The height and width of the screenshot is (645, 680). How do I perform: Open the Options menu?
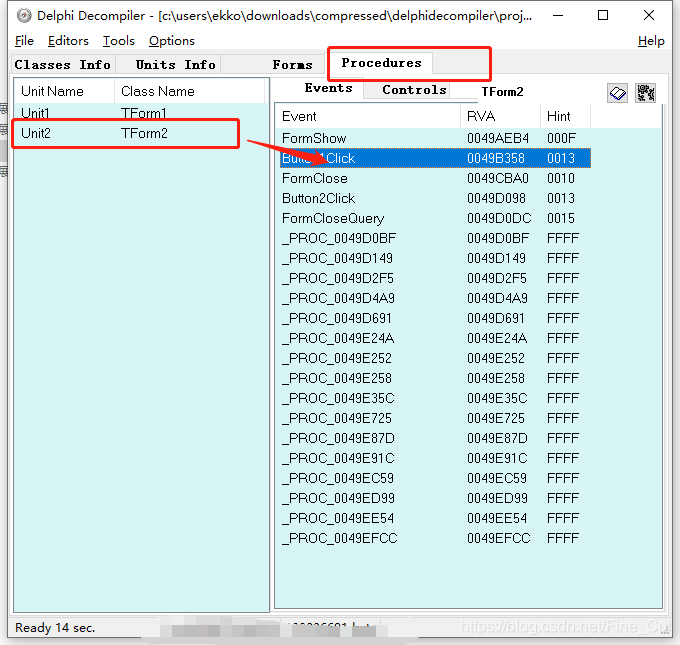(x=172, y=41)
